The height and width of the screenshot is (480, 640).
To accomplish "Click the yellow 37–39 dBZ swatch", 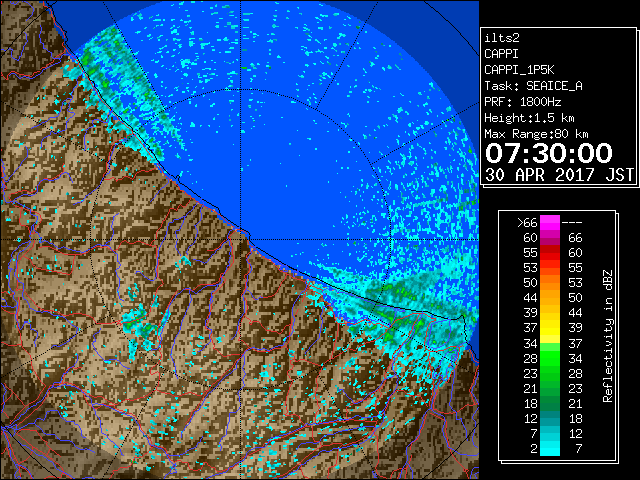I will coord(550,328).
